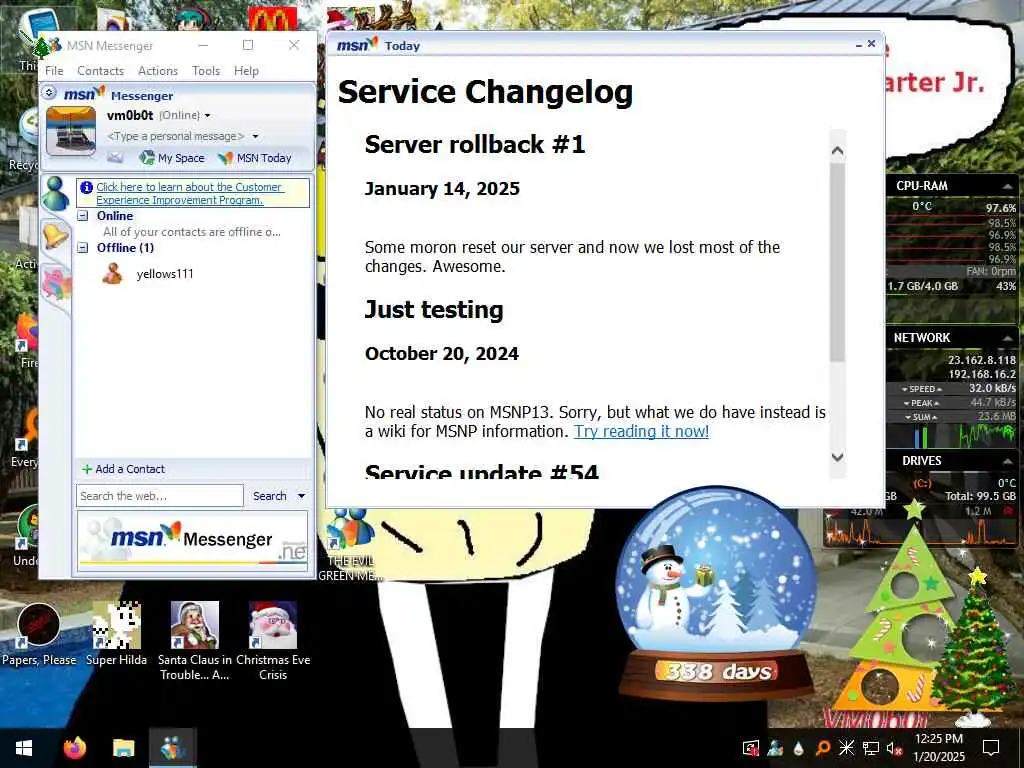The width and height of the screenshot is (1024, 768).
Task: Click the orange magnifier tray icon
Action: tap(823, 748)
